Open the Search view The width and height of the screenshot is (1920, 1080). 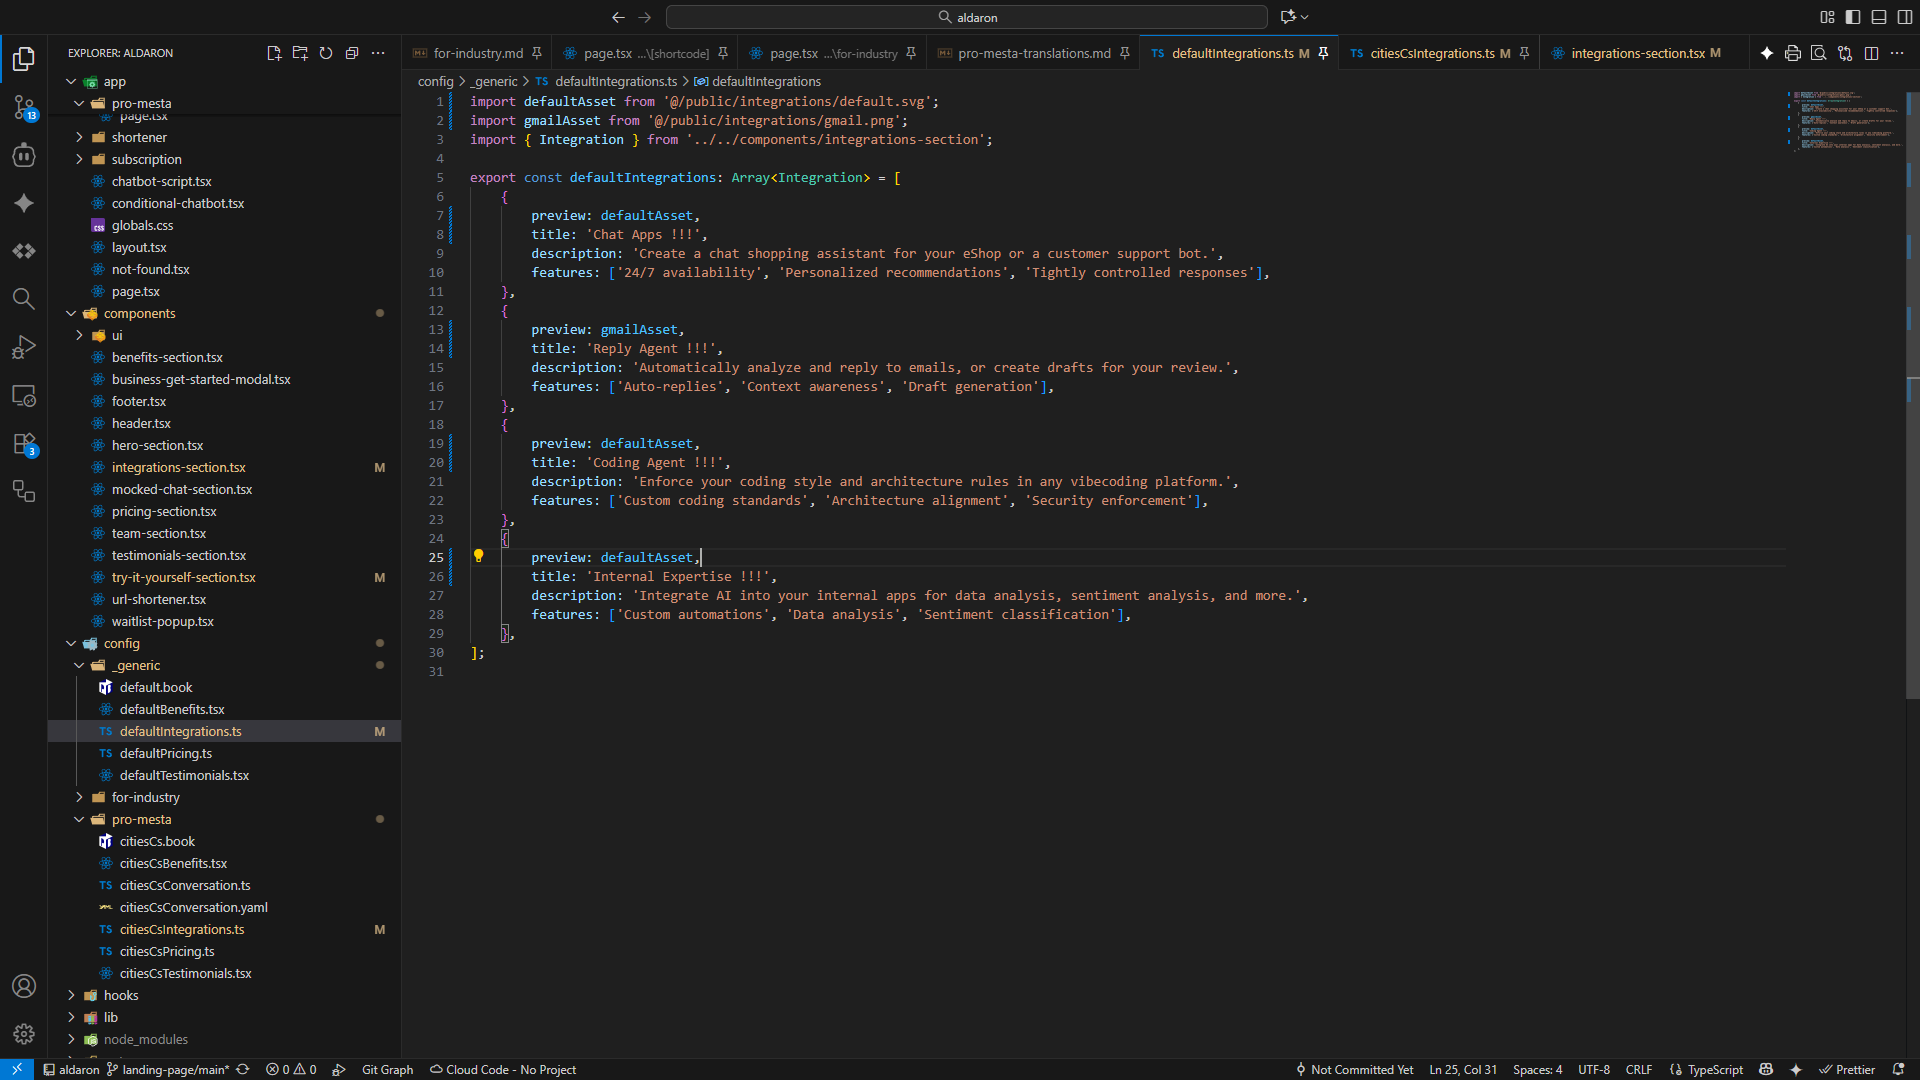click(24, 298)
